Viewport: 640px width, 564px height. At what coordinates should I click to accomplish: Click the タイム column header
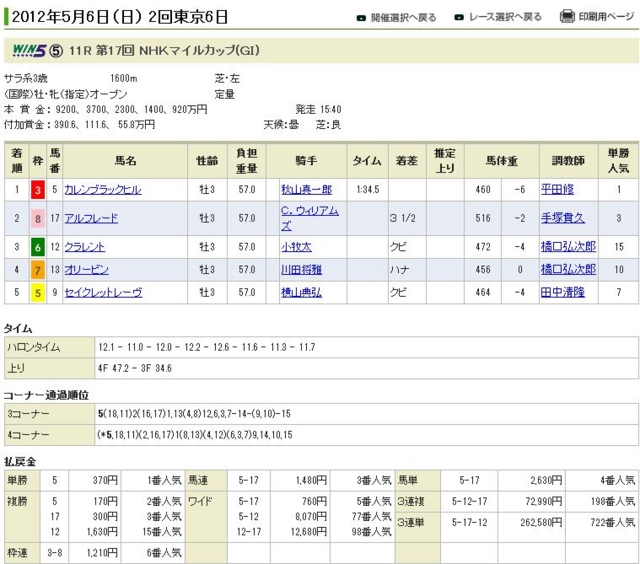367,161
